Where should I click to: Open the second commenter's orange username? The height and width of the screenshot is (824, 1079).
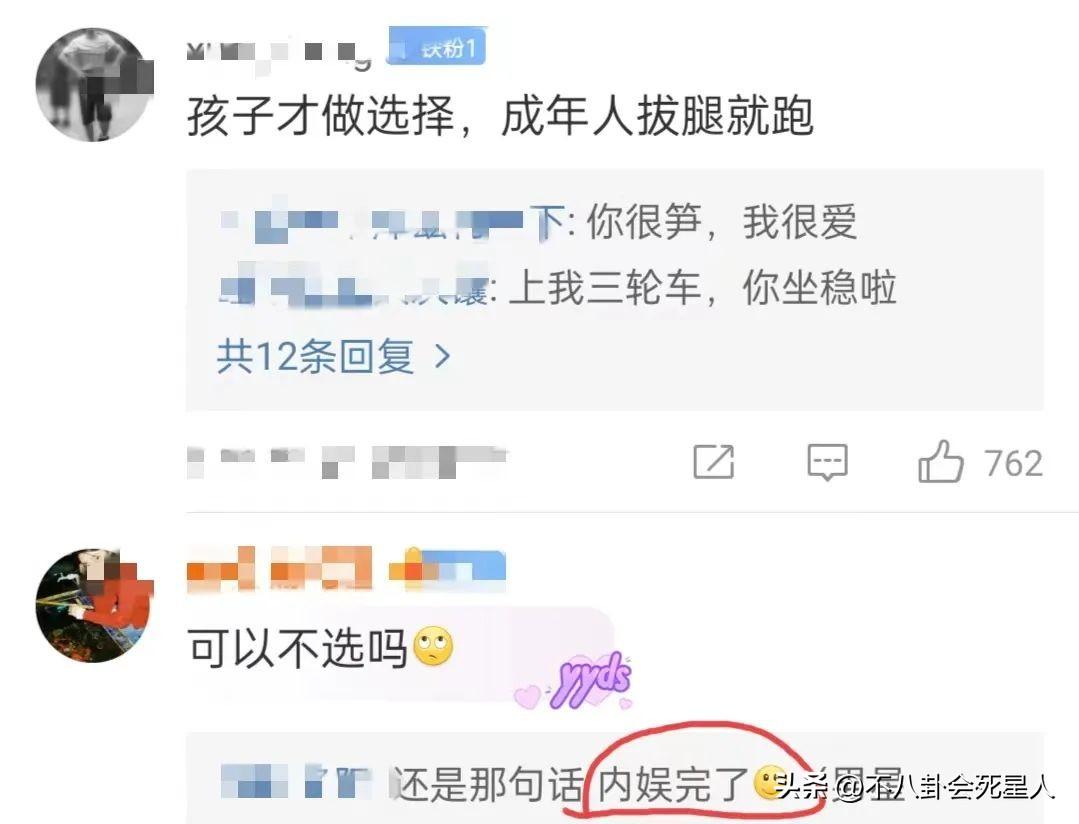pos(279,569)
